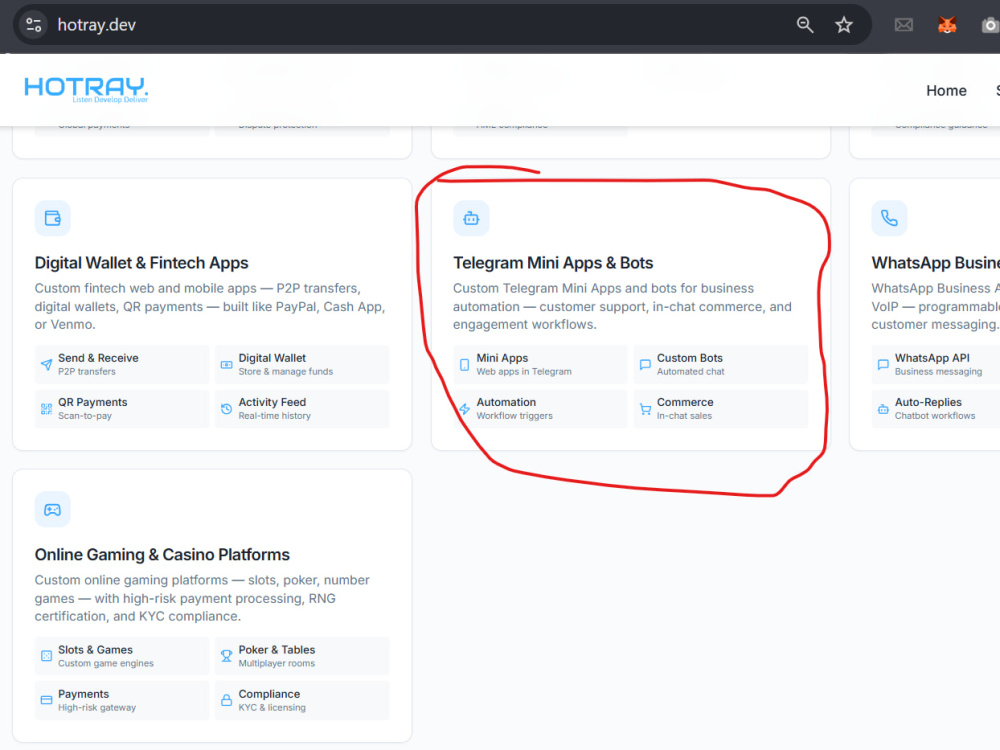Open the Digital Wallet & Fintech Apps heading
Image resolution: width=1000 pixels, height=750 pixels.
point(142,263)
